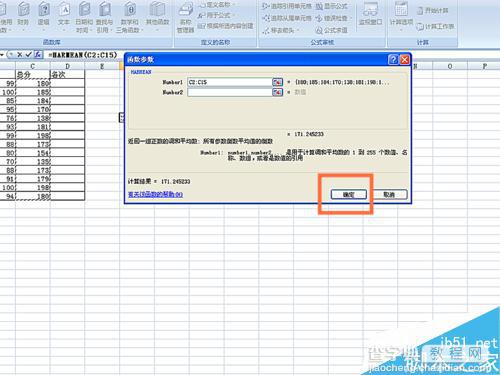Viewport: 500px width, 375px height.
Task: Select column E header
Action: 102,66
